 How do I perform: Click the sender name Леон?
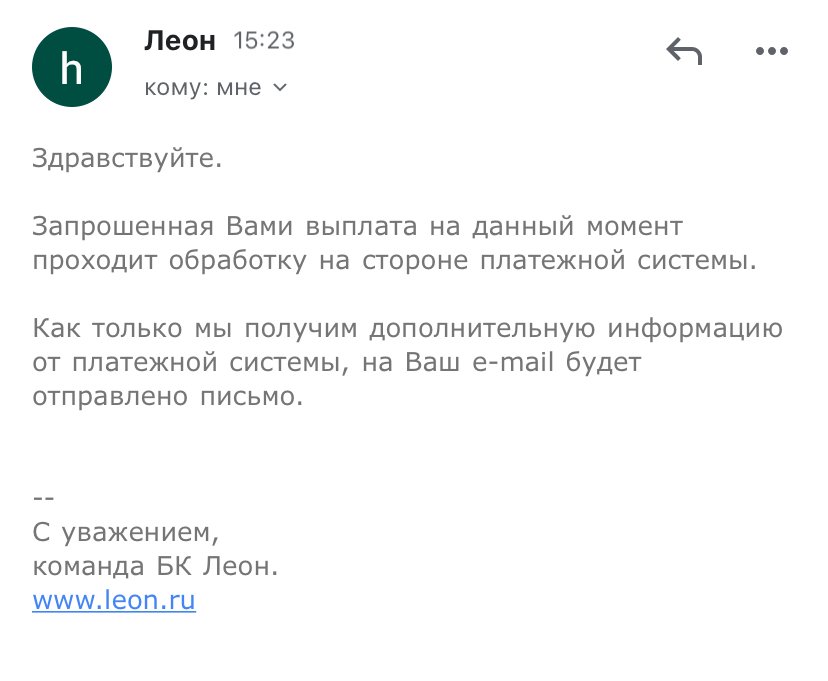180,42
